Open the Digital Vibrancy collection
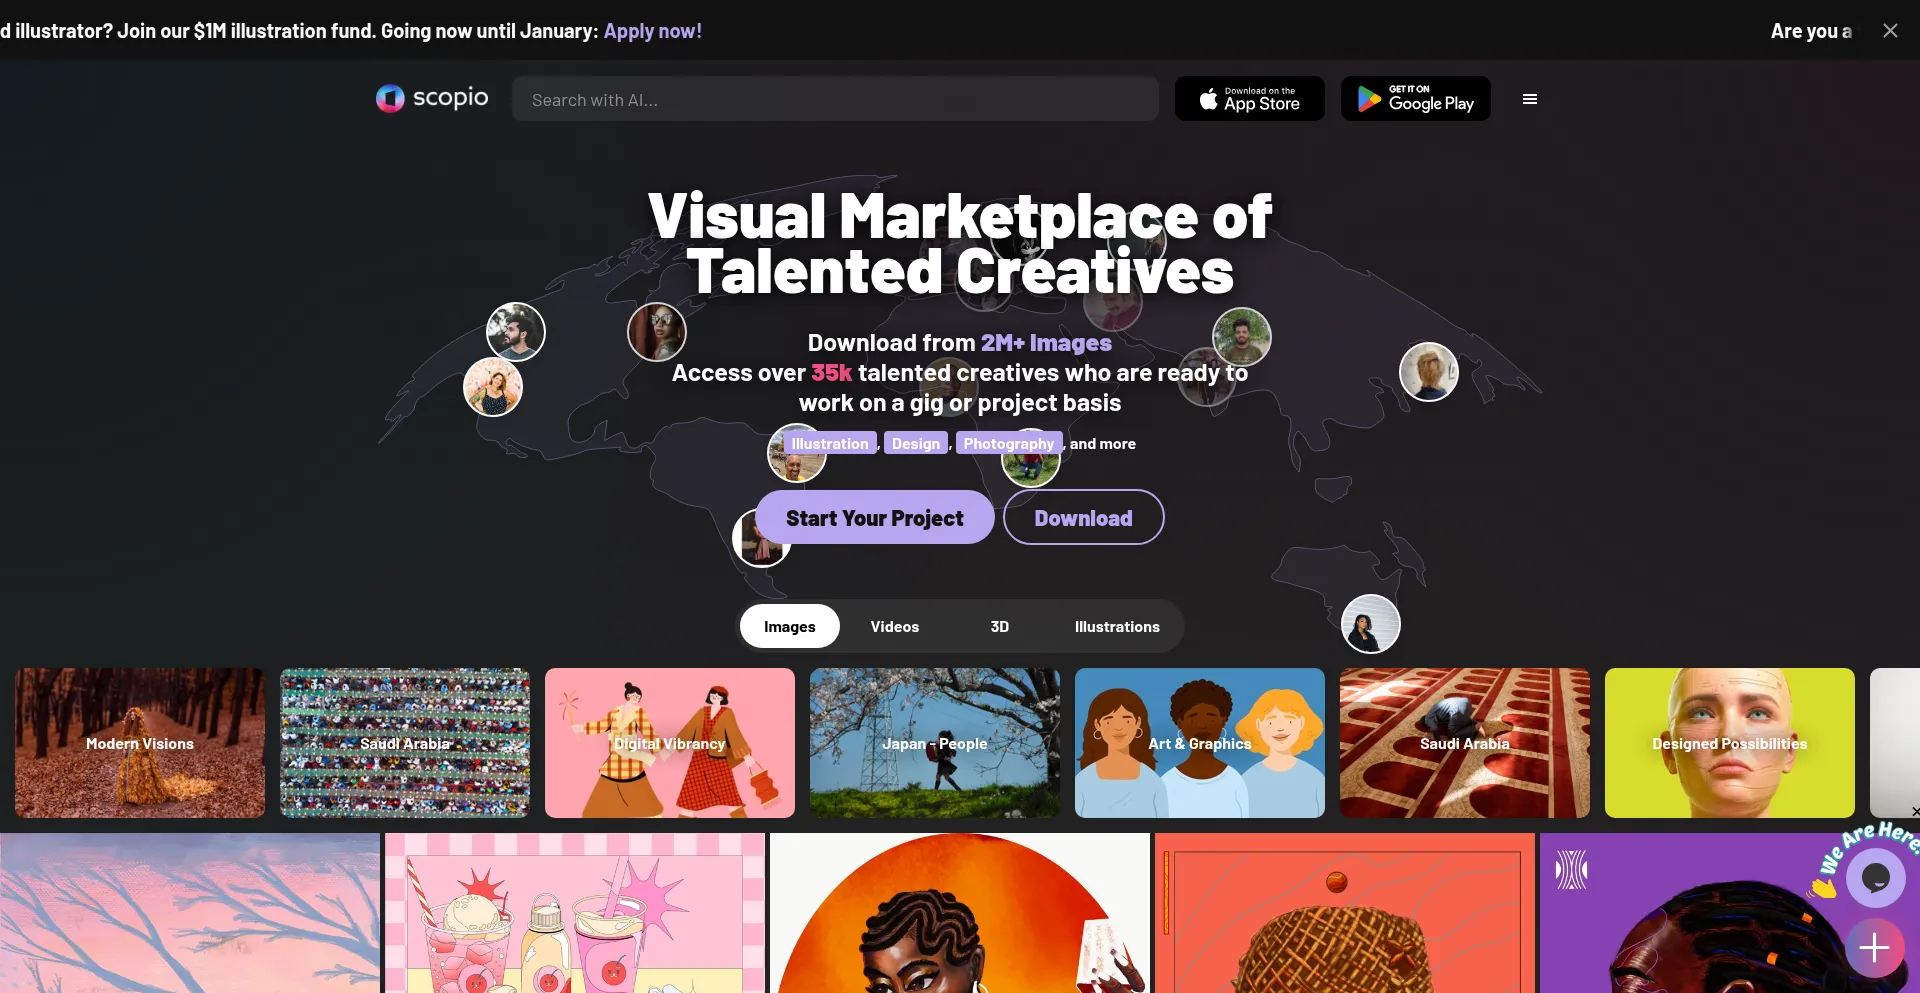Screen dimensions: 1920x993 pos(670,743)
